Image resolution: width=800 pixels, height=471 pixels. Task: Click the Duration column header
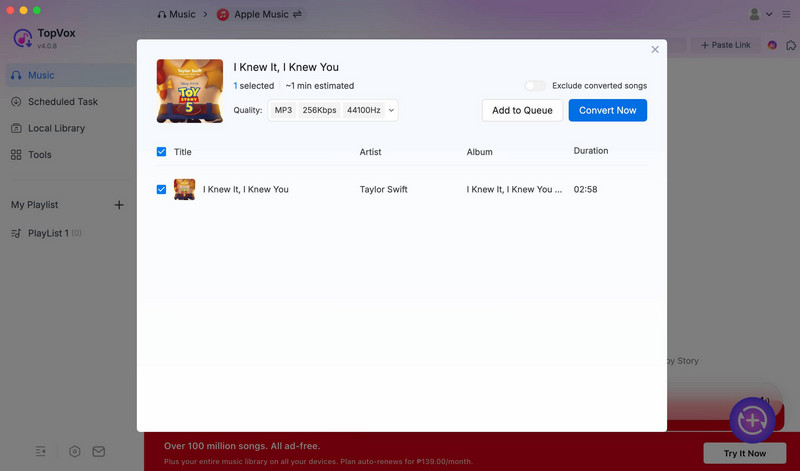click(x=591, y=151)
